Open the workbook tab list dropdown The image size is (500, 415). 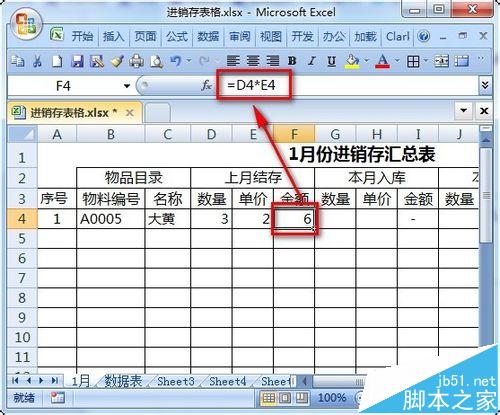pos(464,110)
